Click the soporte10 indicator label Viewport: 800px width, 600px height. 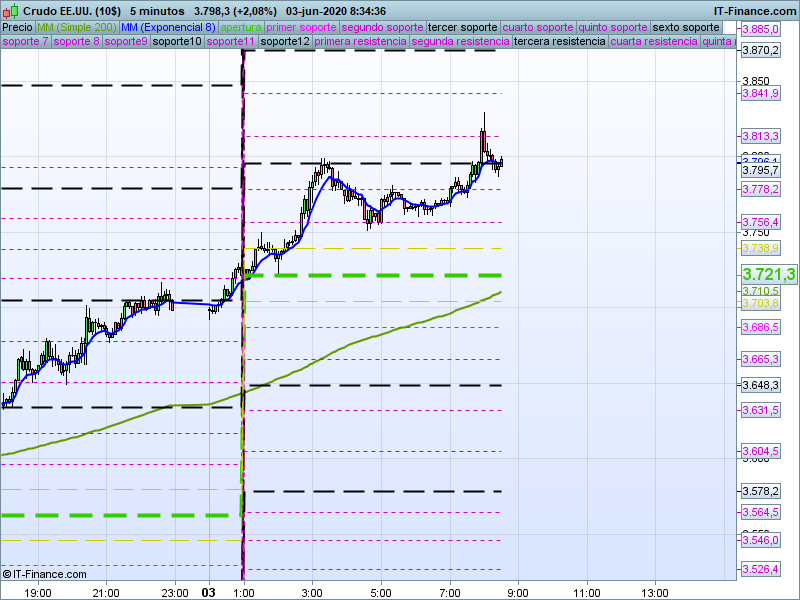tap(177, 42)
